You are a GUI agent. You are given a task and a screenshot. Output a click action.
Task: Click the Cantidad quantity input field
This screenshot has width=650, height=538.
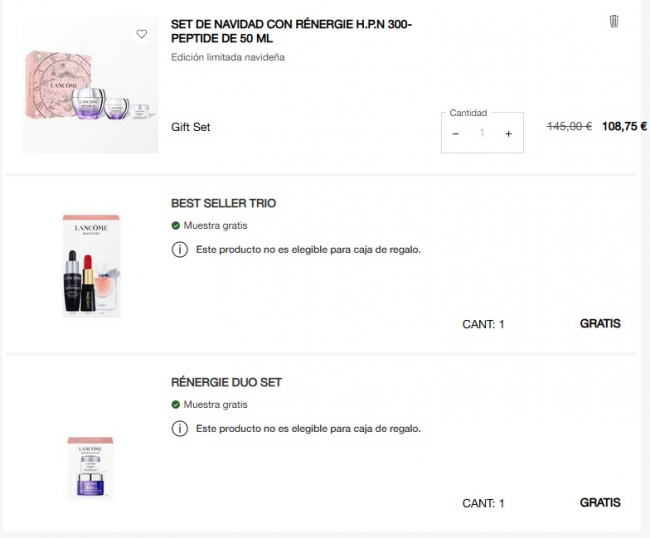pyautogui.click(x=482, y=133)
